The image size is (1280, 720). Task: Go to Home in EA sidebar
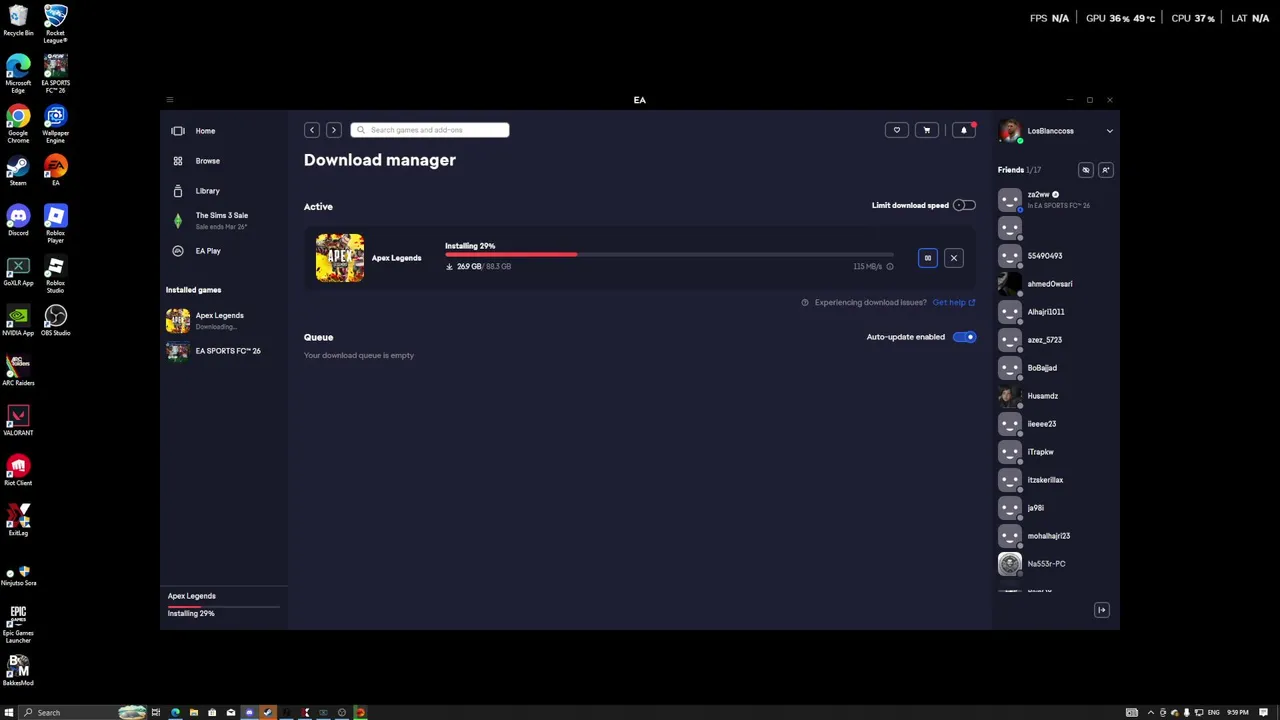click(205, 131)
